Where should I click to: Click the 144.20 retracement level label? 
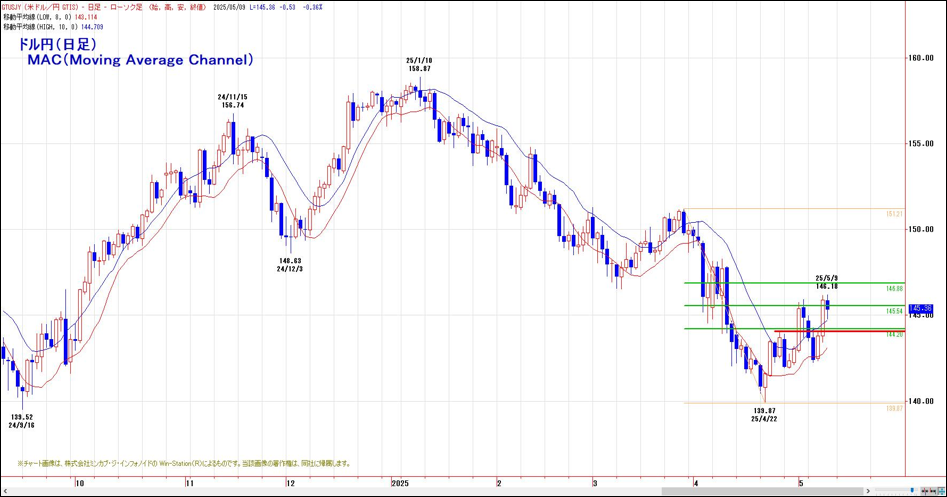point(894,334)
